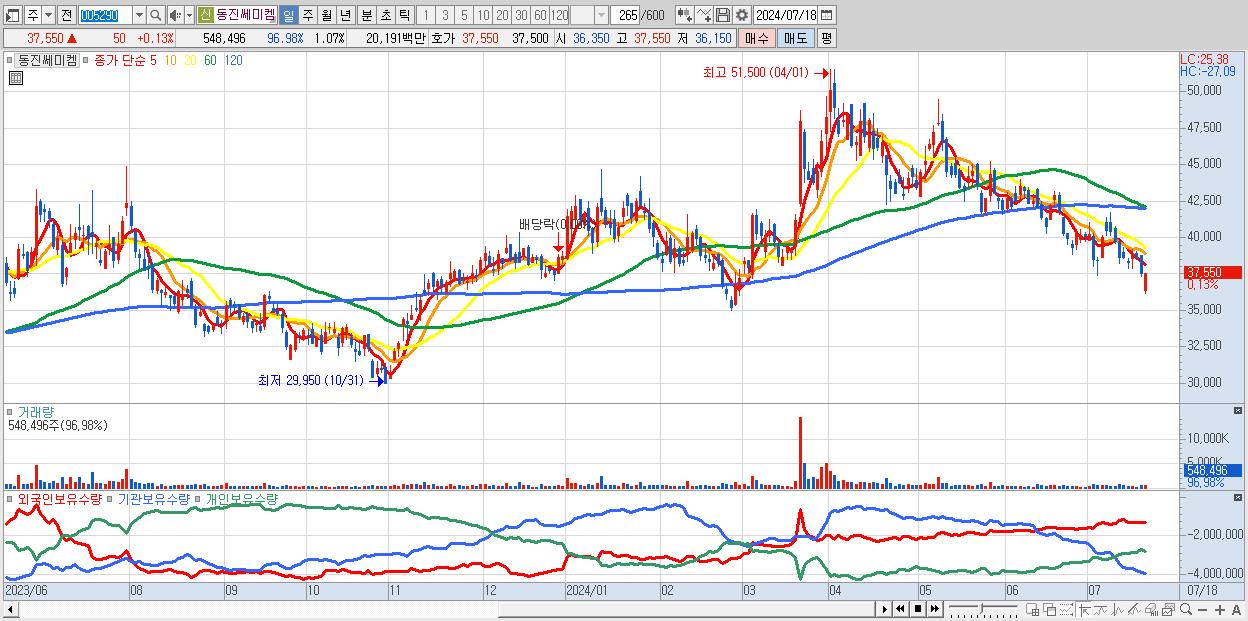Click the 기관보유수량 indicator legend
This screenshot has width=1248, height=621.
click(155, 498)
